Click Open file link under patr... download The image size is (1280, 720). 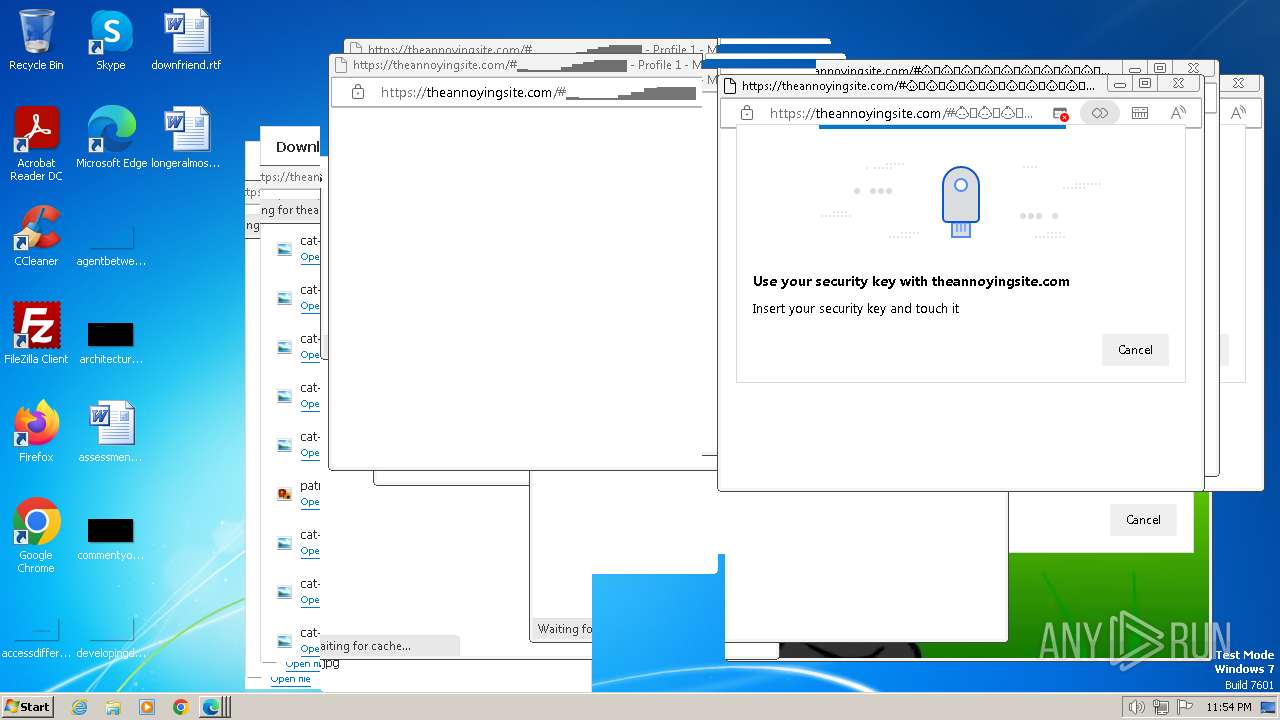[x=310, y=502]
